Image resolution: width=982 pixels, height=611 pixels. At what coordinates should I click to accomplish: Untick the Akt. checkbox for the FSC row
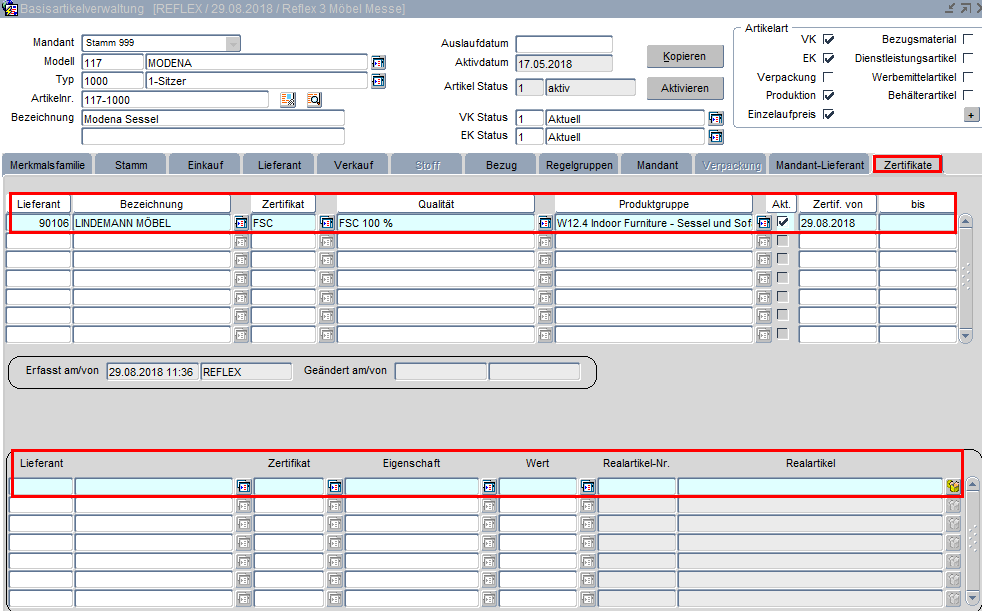point(783,222)
